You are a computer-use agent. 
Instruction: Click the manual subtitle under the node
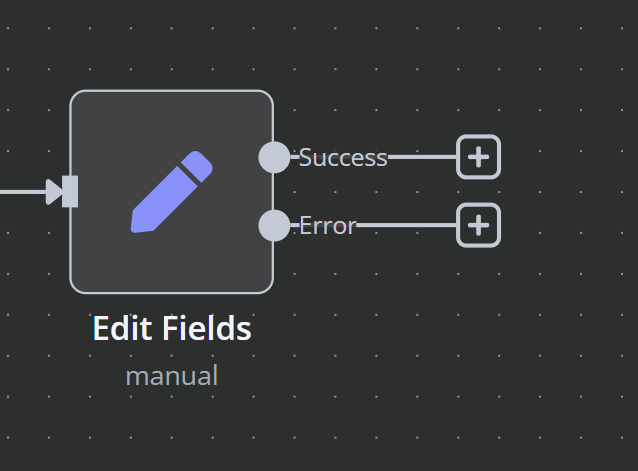pos(172,376)
